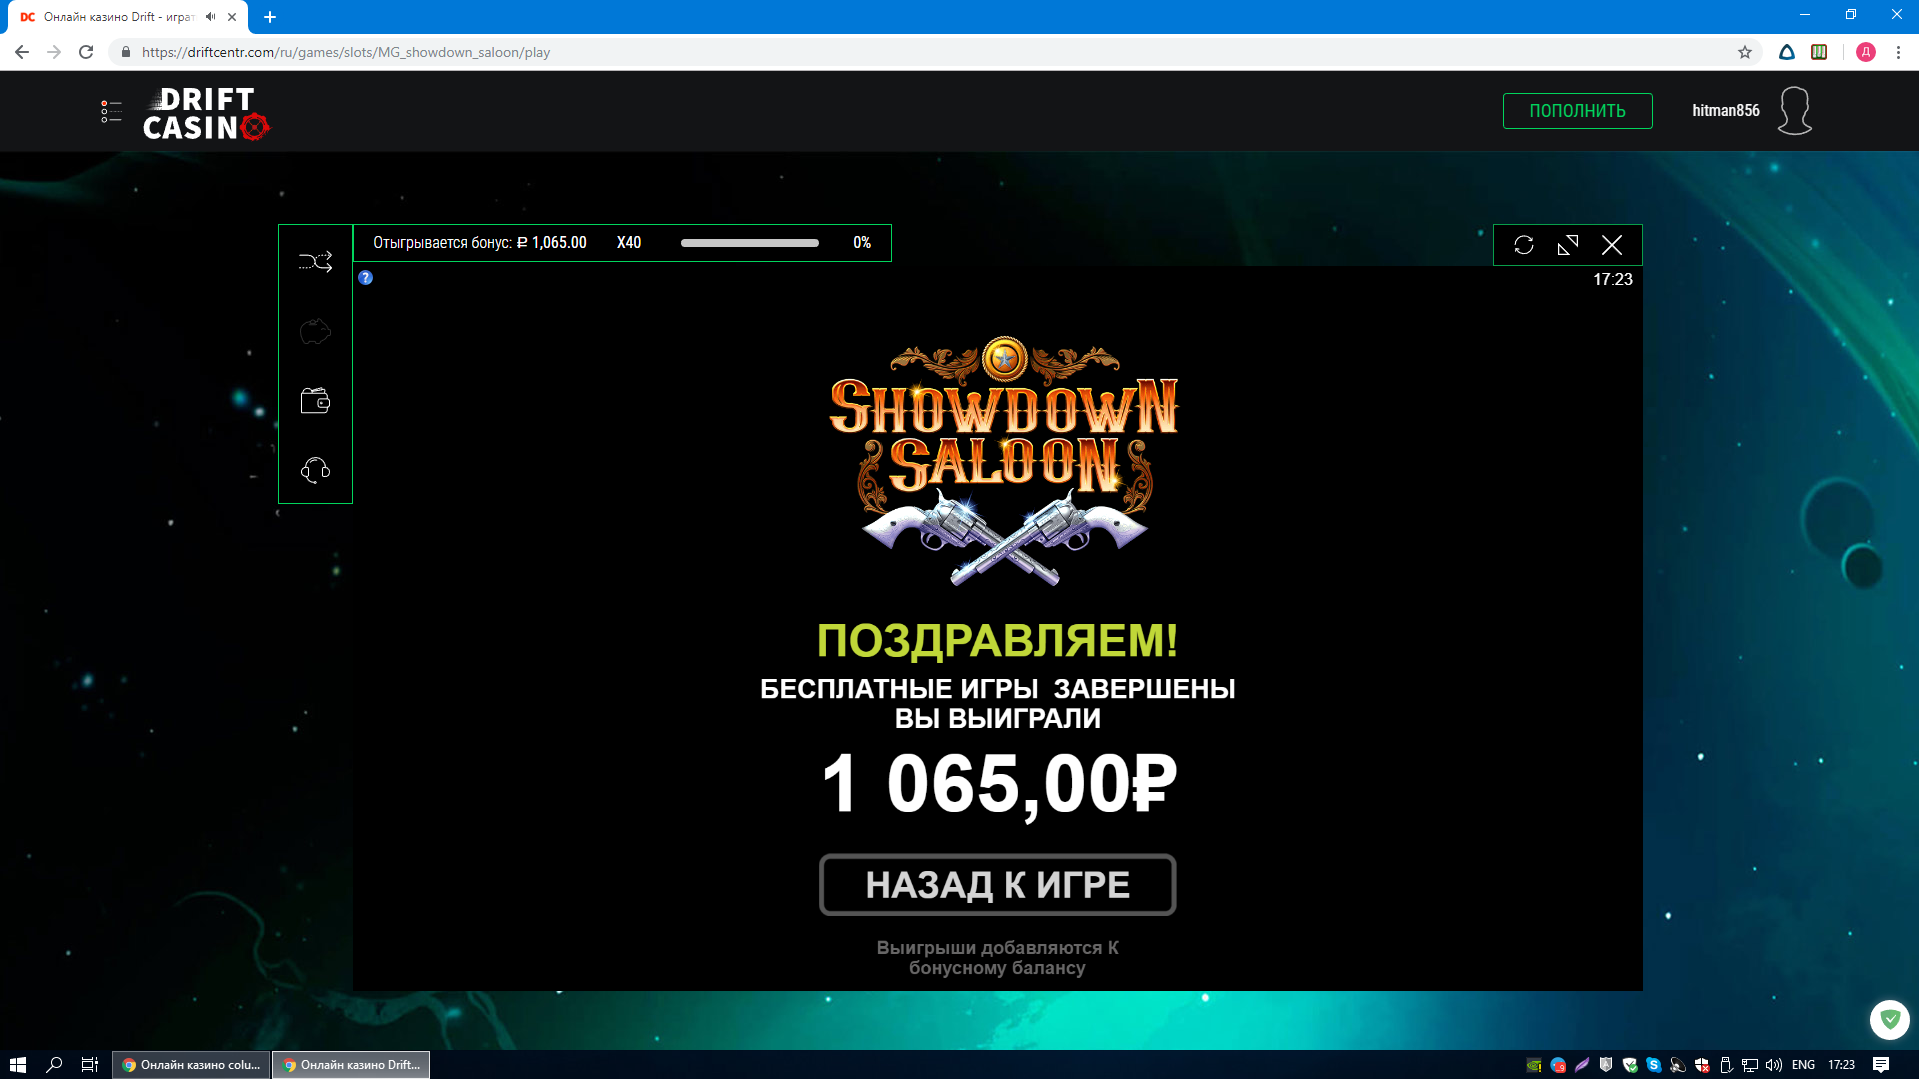
Task: Open the casino hamburger menu icon
Action: (111, 111)
